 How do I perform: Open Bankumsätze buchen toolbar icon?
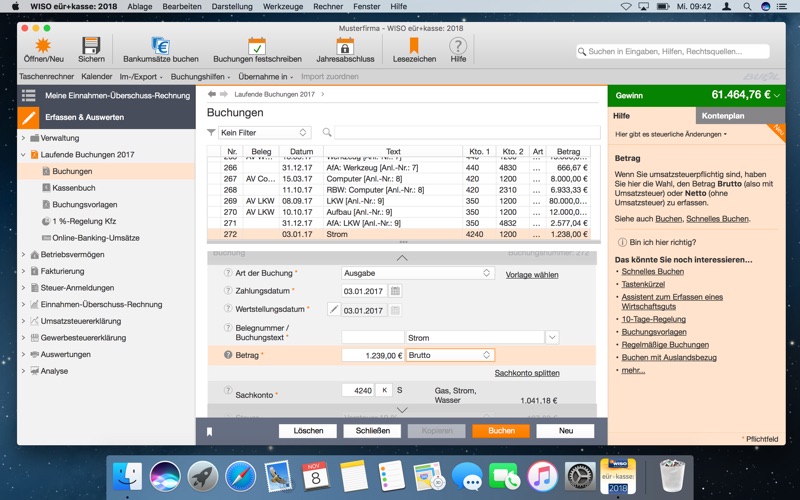click(x=161, y=45)
